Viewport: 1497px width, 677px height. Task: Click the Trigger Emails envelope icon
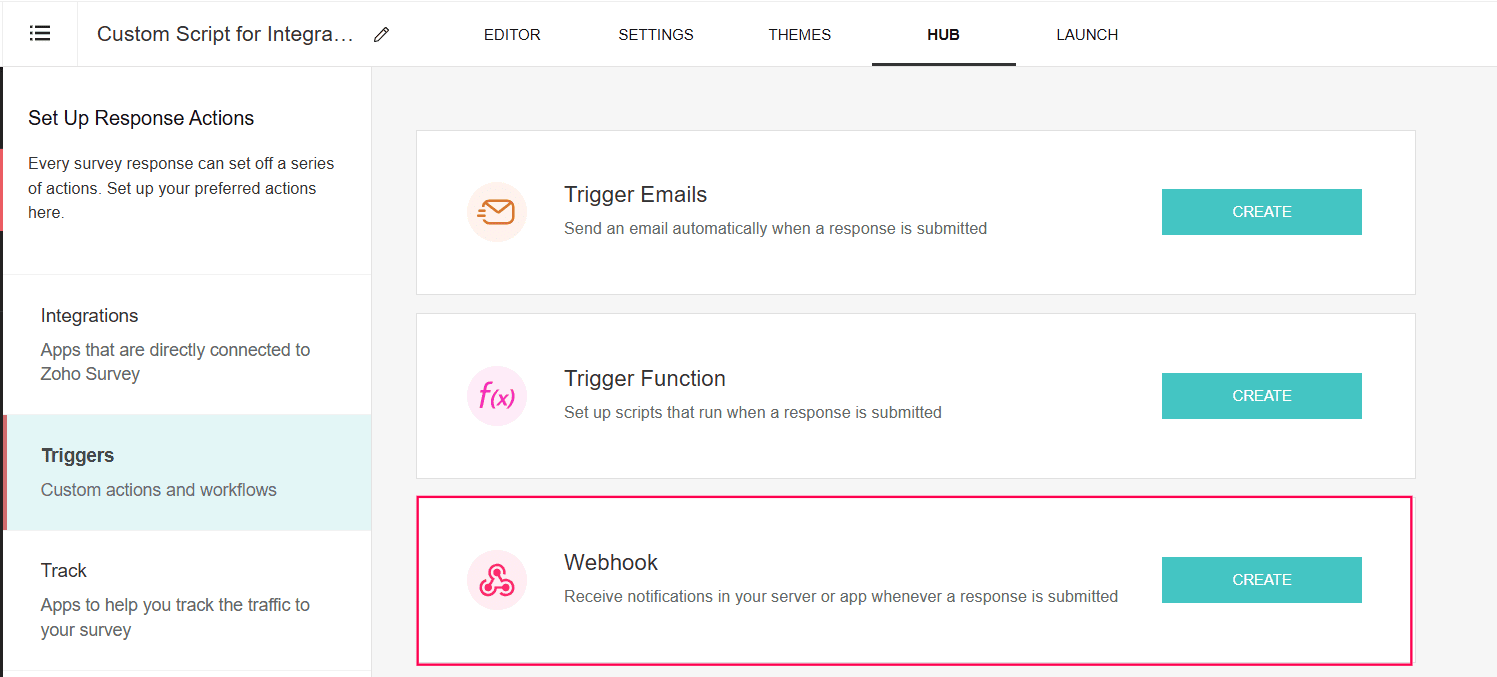point(497,212)
